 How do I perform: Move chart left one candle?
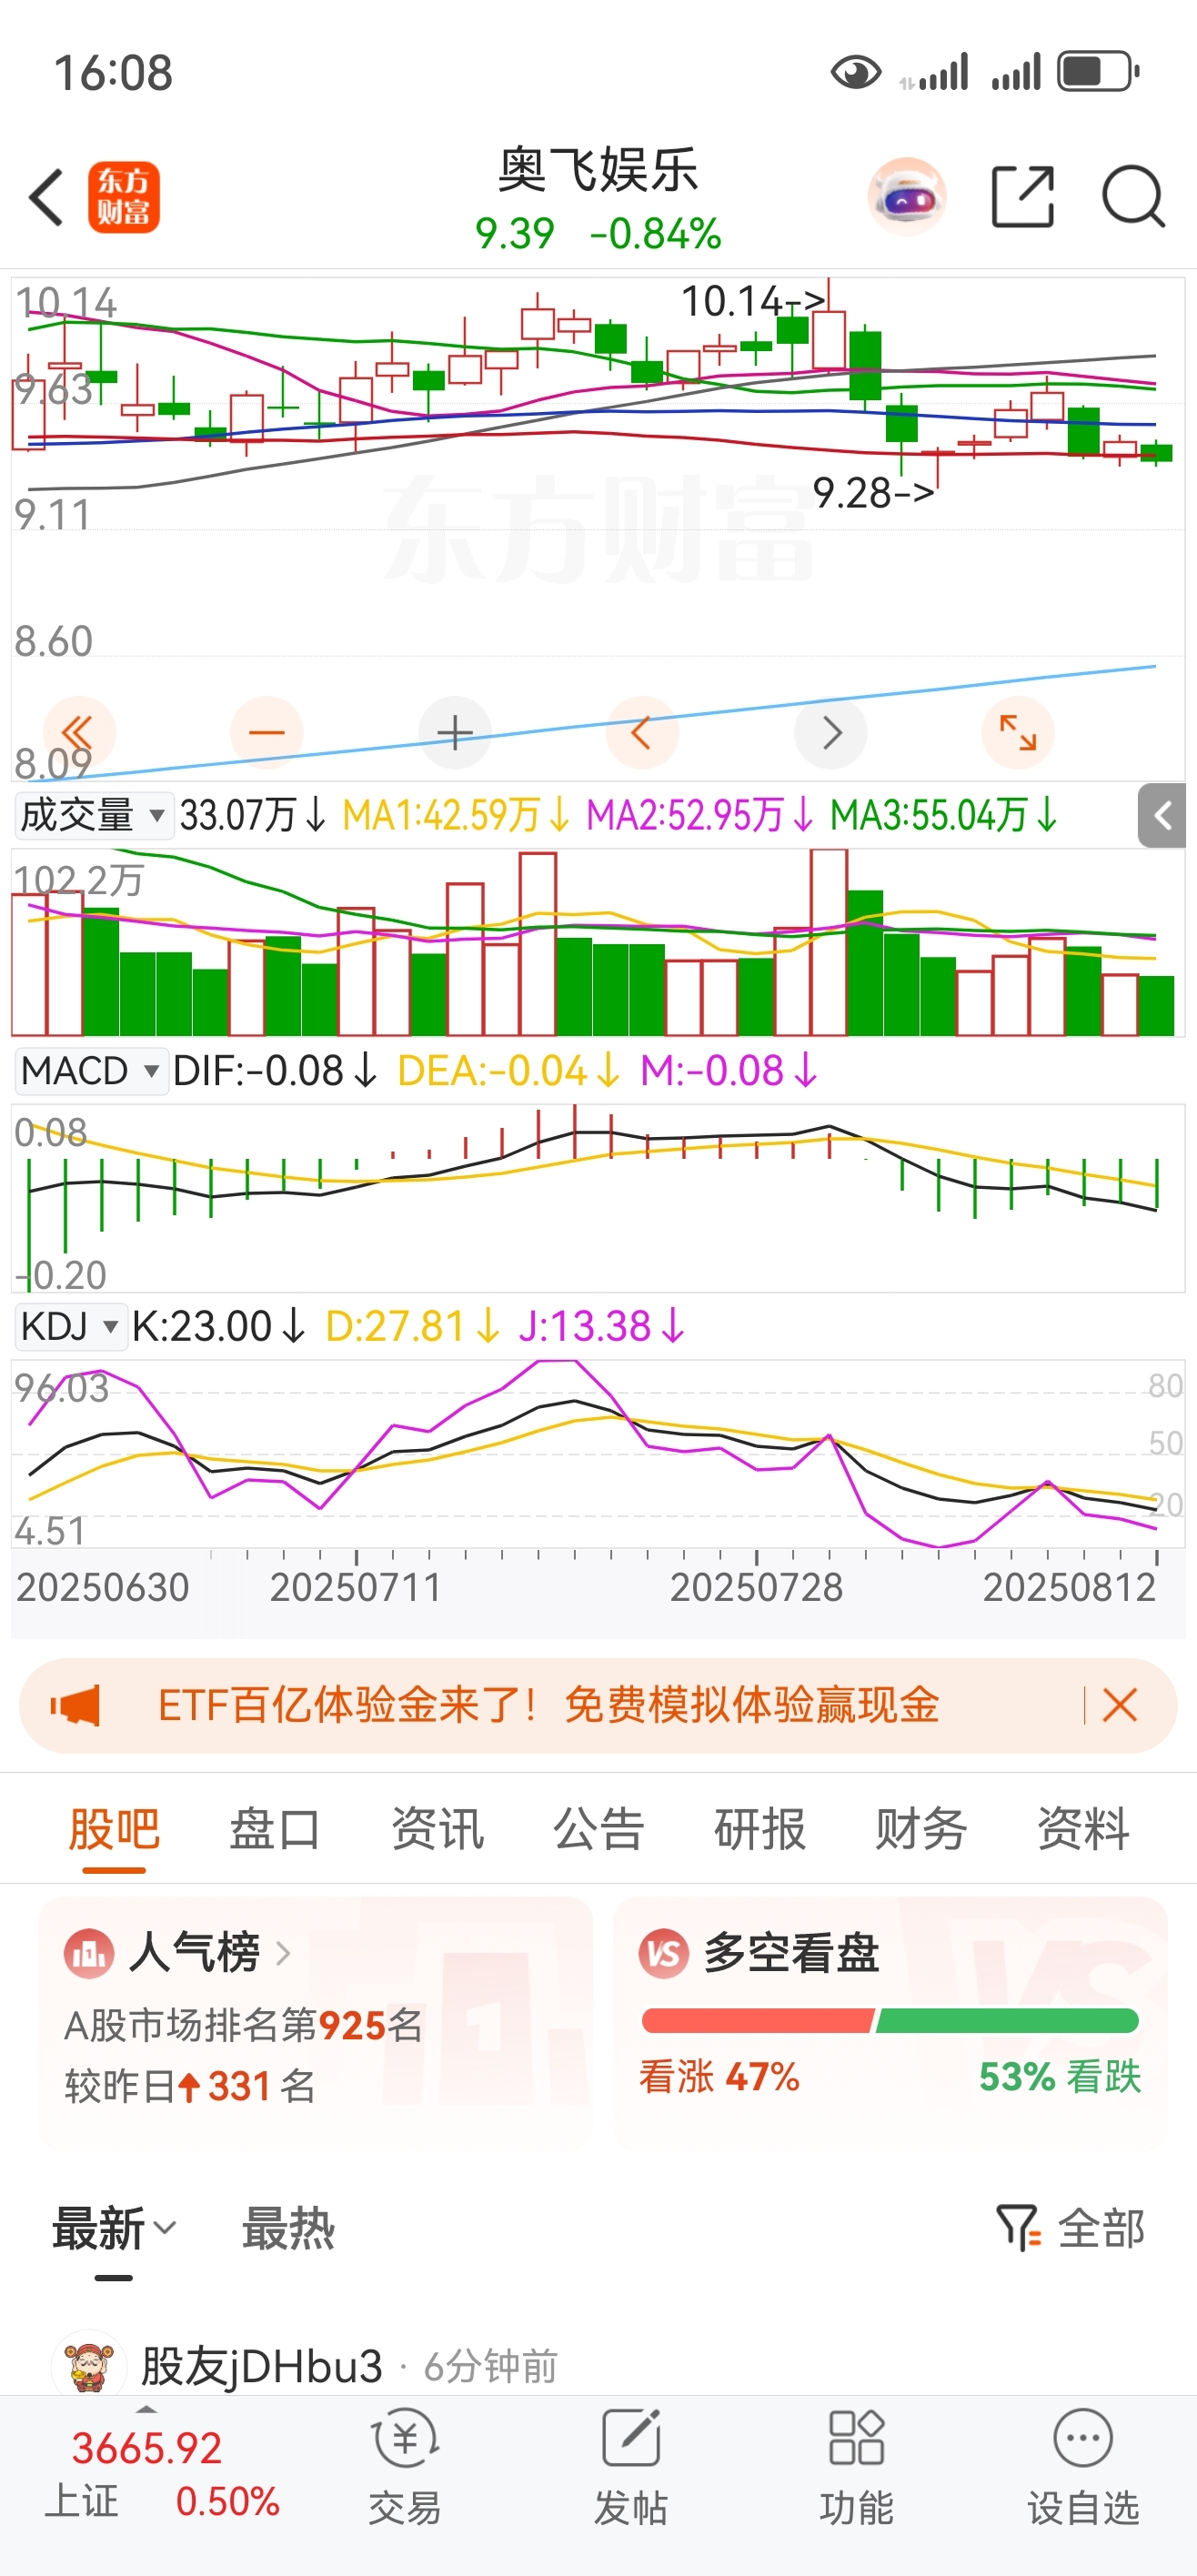[x=642, y=732]
